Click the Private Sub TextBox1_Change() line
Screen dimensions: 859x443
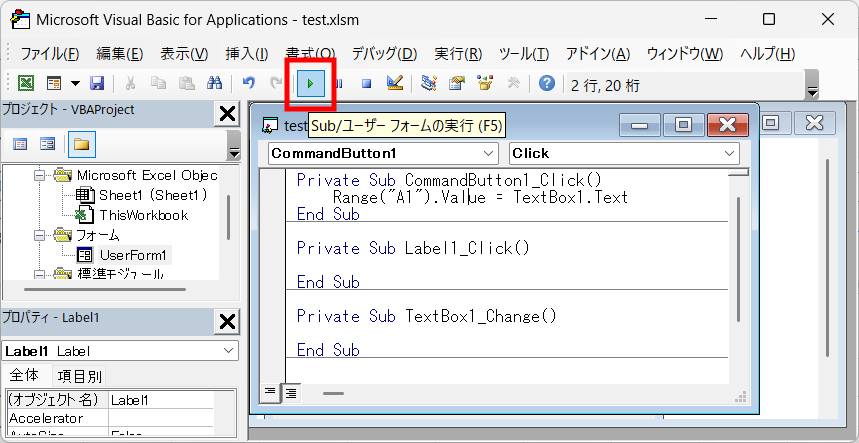[426, 316]
